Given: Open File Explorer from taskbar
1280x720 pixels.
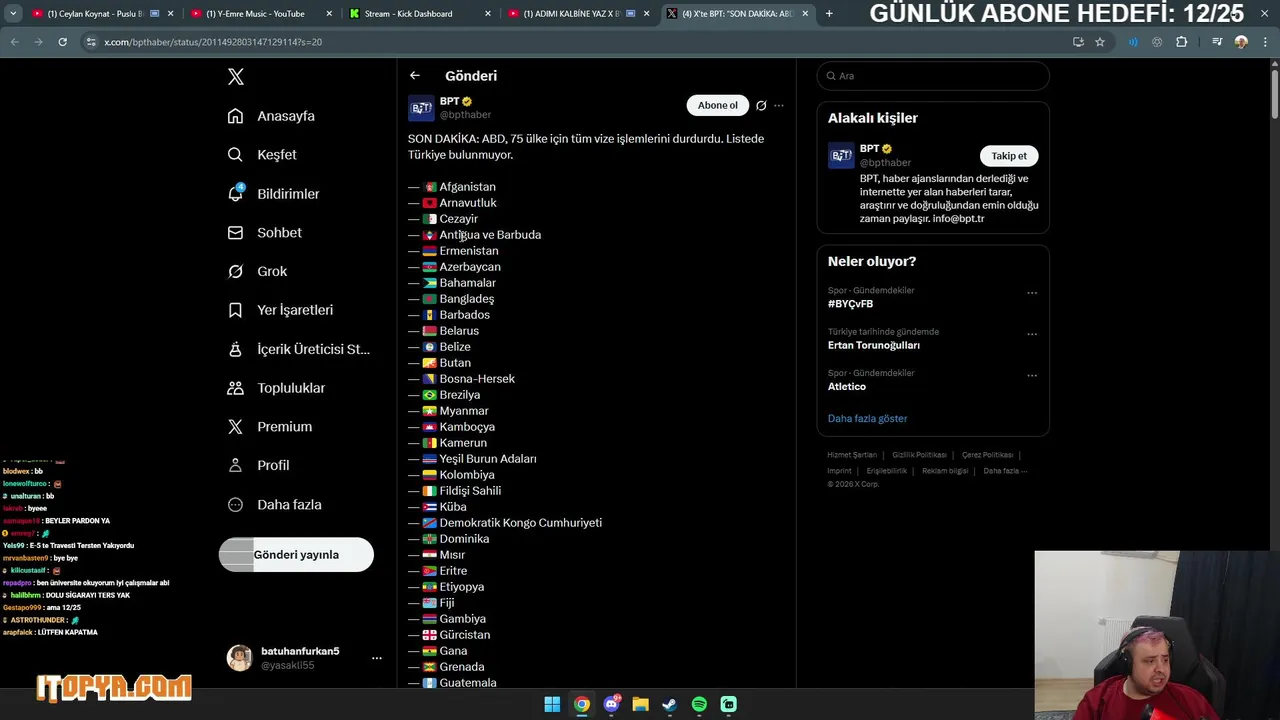Looking at the screenshot, I should [640, 704].
